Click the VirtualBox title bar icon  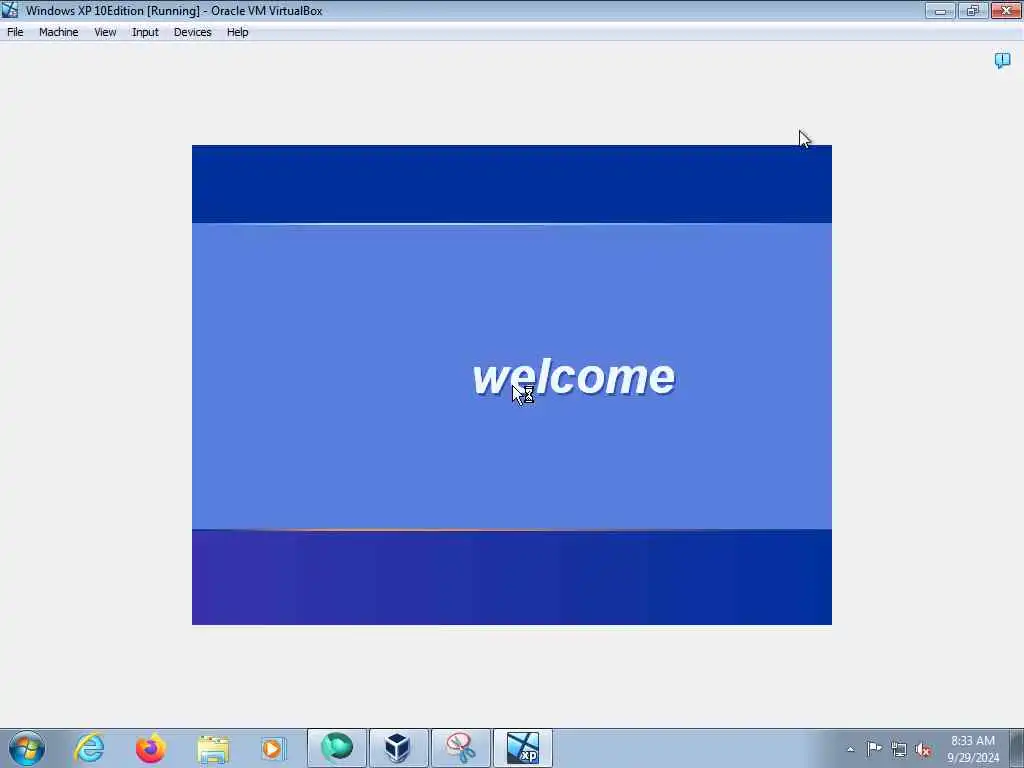coord(10,10)
